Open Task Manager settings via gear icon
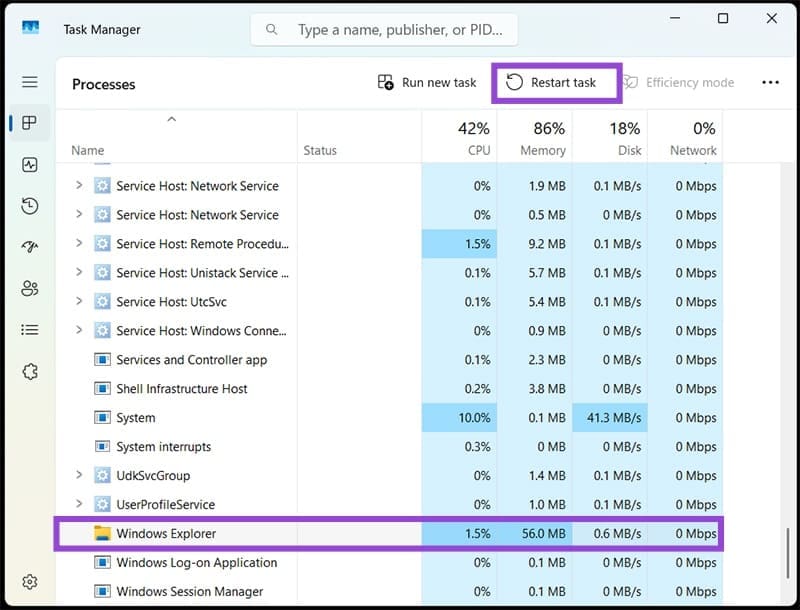 coord(29,581)
